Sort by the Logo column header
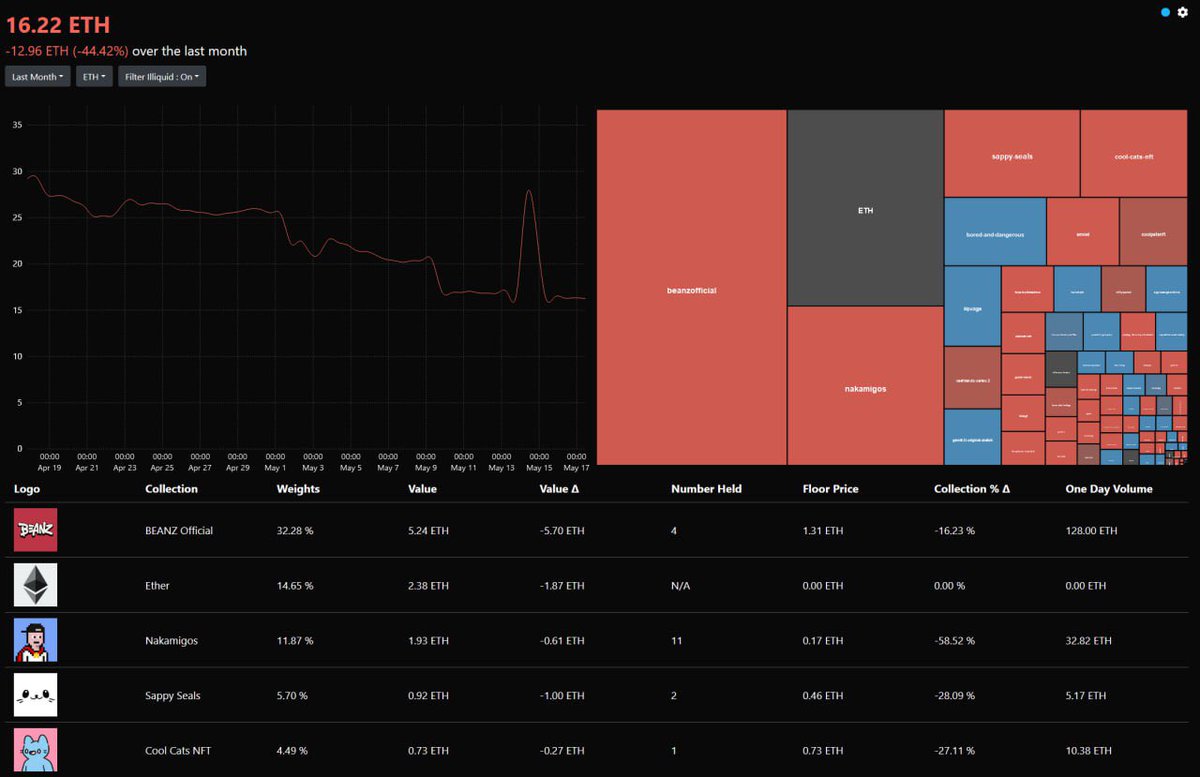 (27, 489)
